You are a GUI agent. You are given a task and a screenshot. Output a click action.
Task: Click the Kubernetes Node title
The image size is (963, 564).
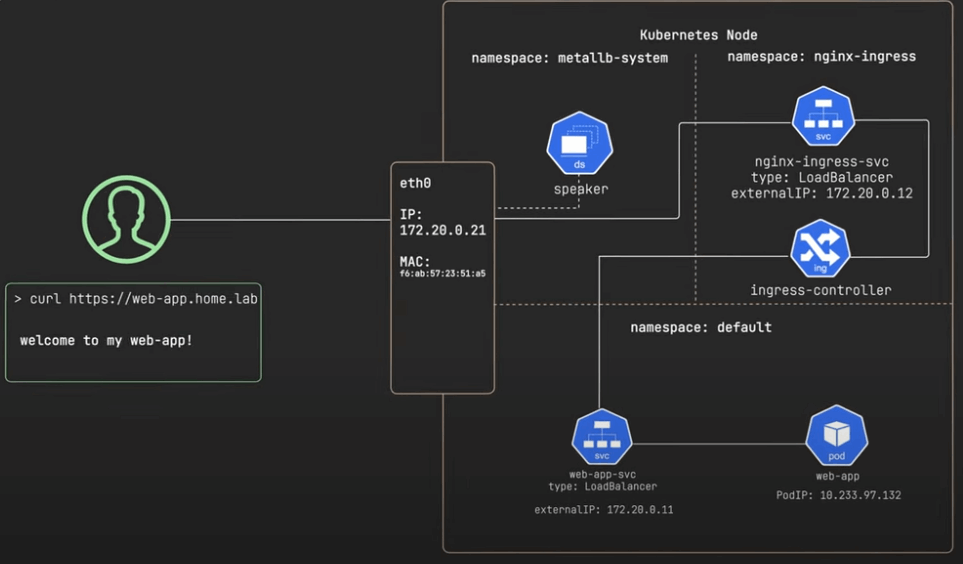pos(699,35)
